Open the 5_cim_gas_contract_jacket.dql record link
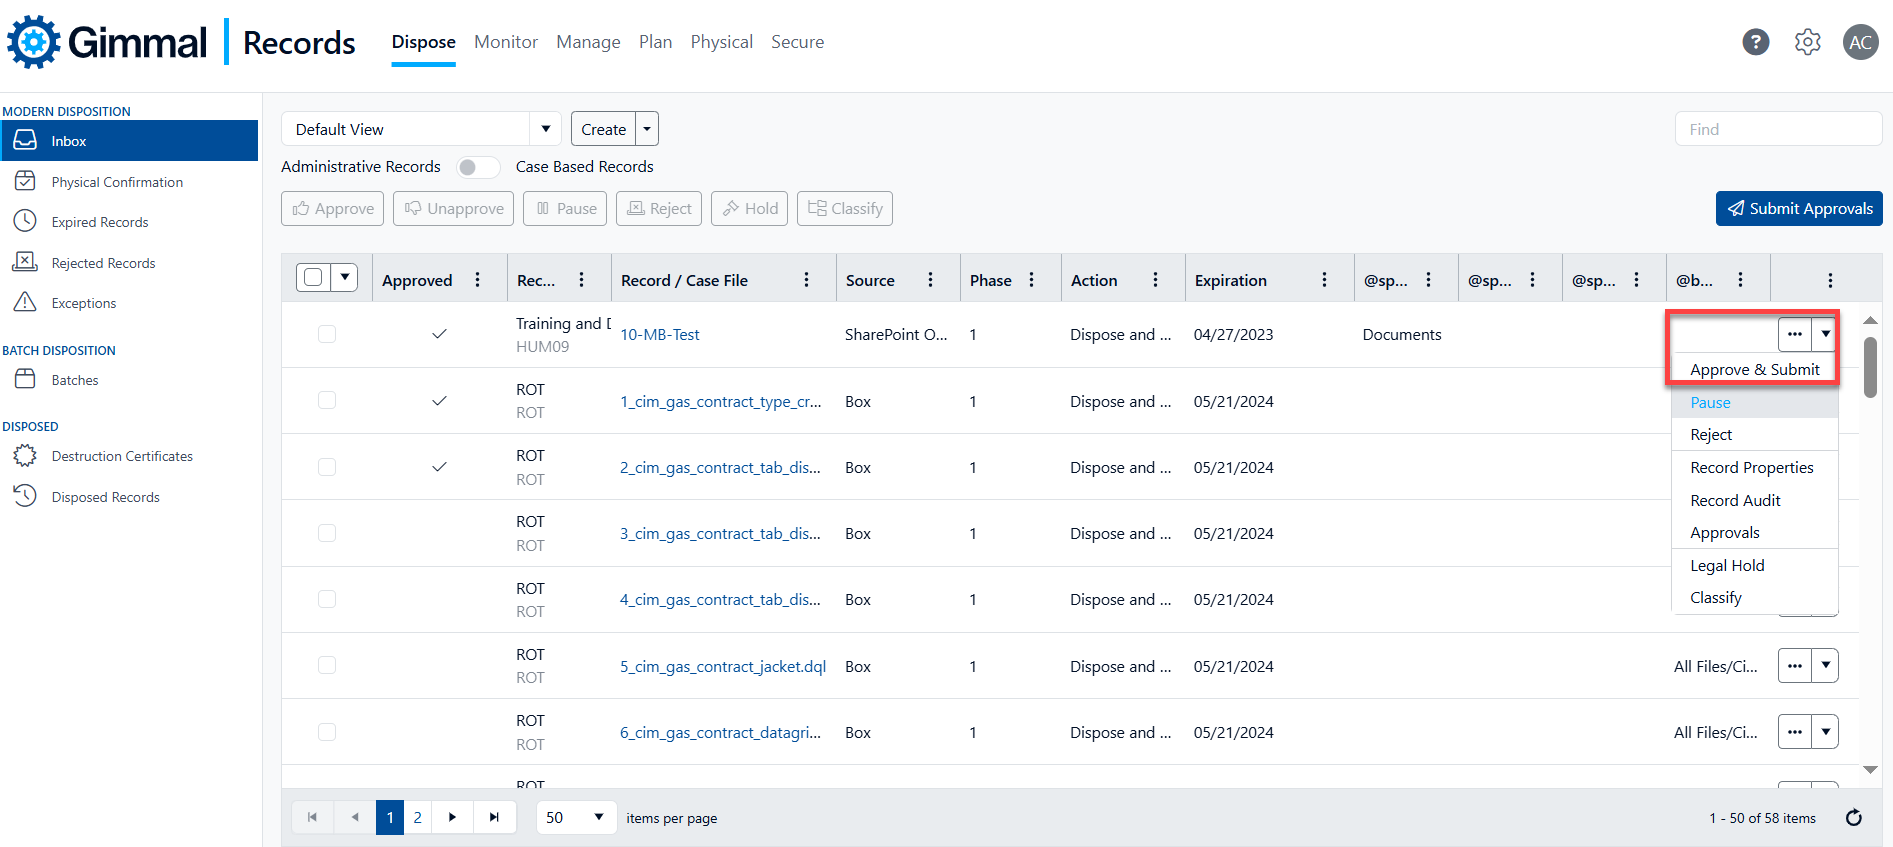1893x847 pixels. click(722, 666)
